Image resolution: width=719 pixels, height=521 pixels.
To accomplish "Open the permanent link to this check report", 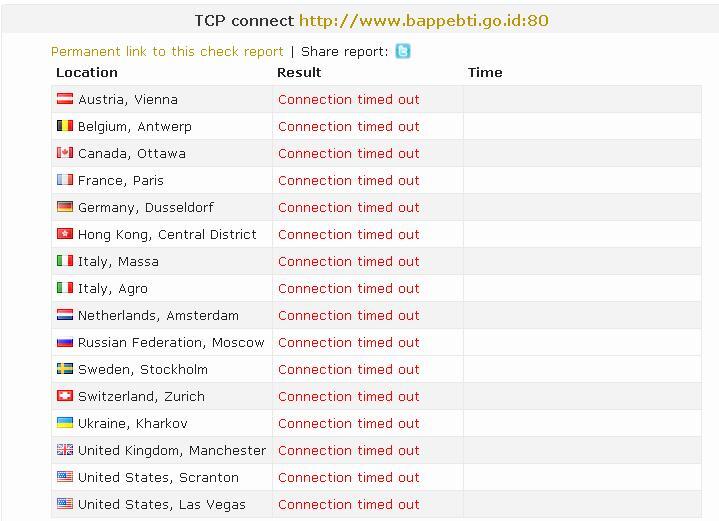I will (x=167, y=51).
